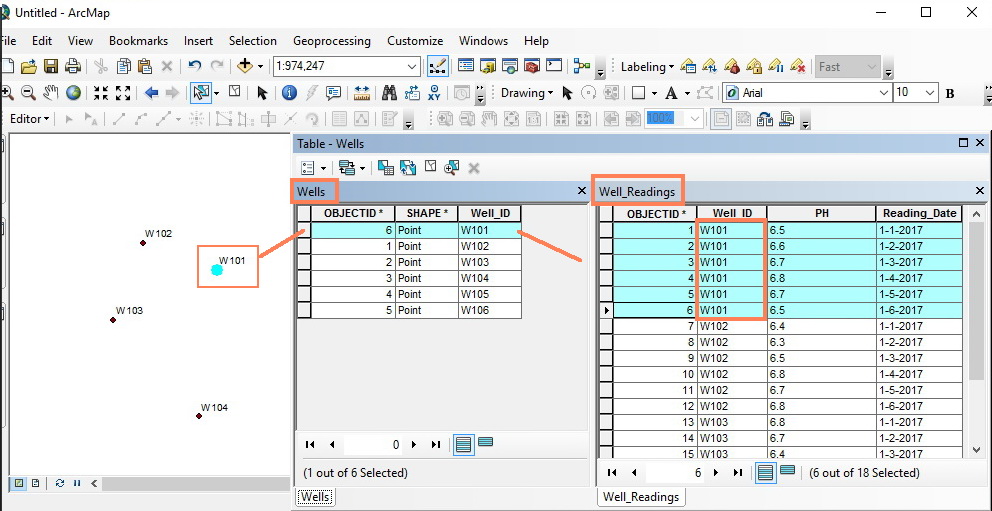Select the Pan hand tool

pos(51,93)
